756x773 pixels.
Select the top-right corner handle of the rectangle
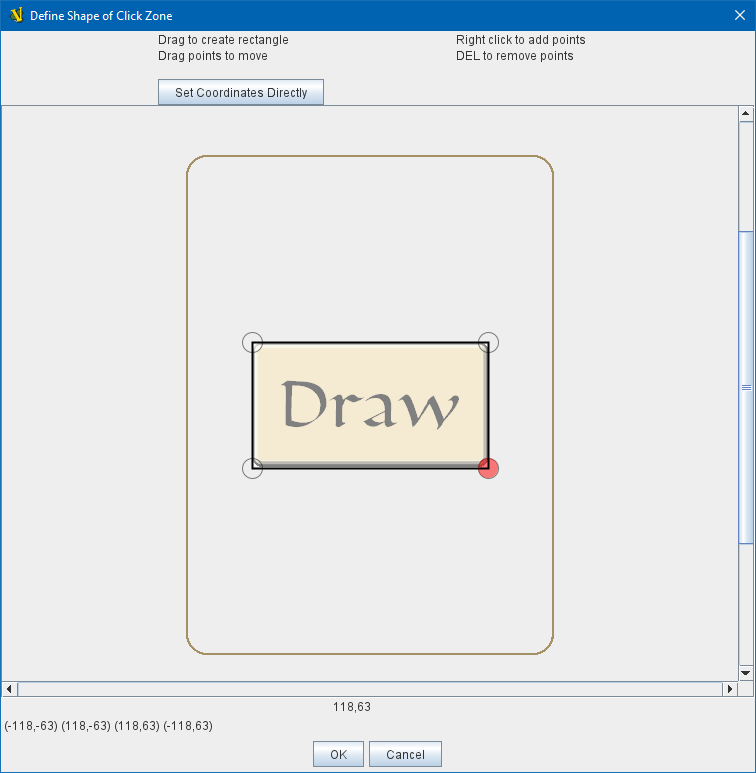coord(488,342)
